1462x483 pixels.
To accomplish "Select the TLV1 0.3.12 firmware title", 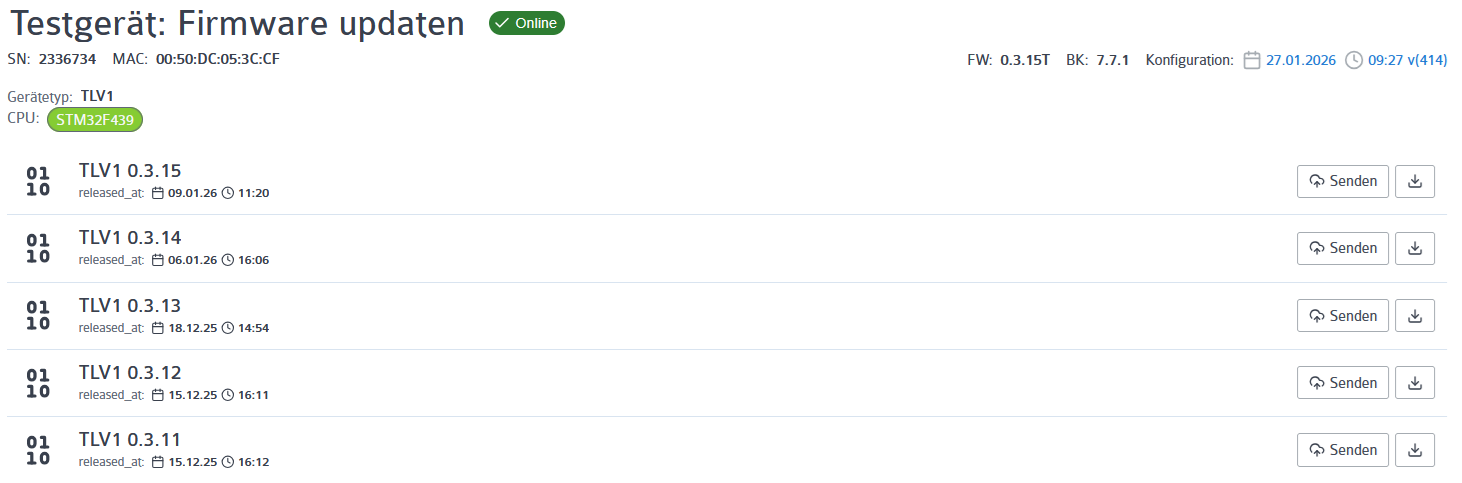I will point(130,372).
